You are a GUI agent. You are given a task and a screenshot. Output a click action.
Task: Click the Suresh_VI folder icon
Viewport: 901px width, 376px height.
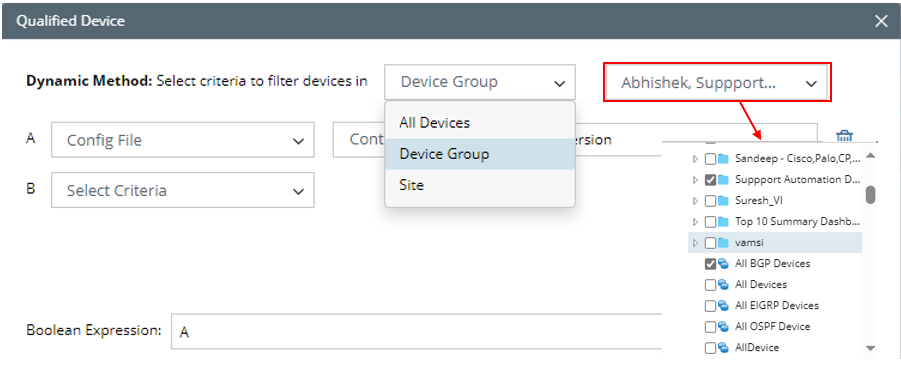tap(723, 201)
